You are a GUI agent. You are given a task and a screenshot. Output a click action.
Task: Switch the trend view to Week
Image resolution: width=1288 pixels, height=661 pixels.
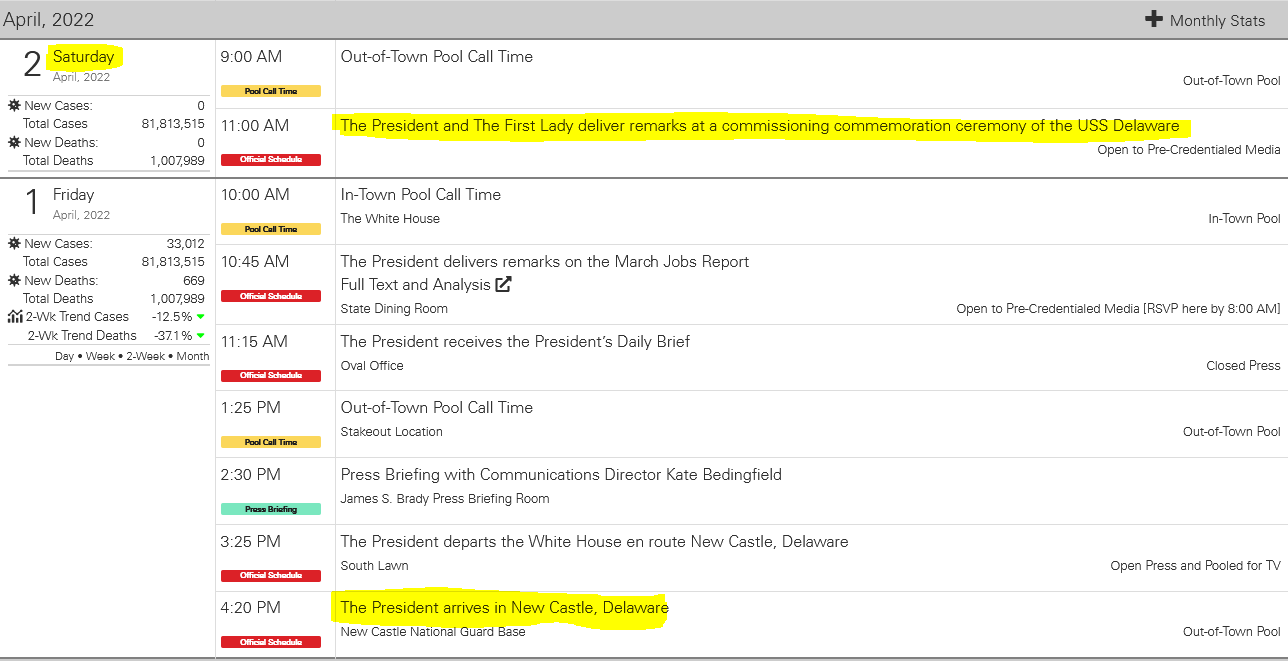click(x=99, y=356)
